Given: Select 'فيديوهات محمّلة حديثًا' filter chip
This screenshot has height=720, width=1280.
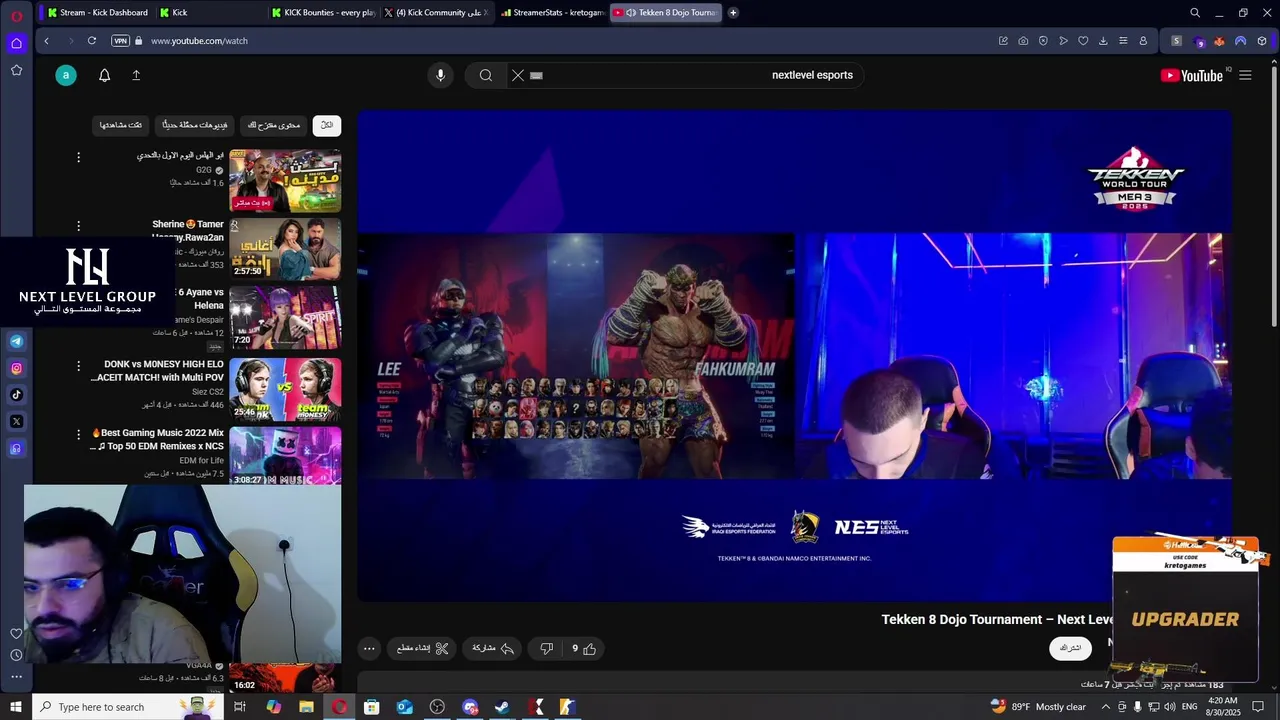Looking at the screenshot, I should point(195,125).
